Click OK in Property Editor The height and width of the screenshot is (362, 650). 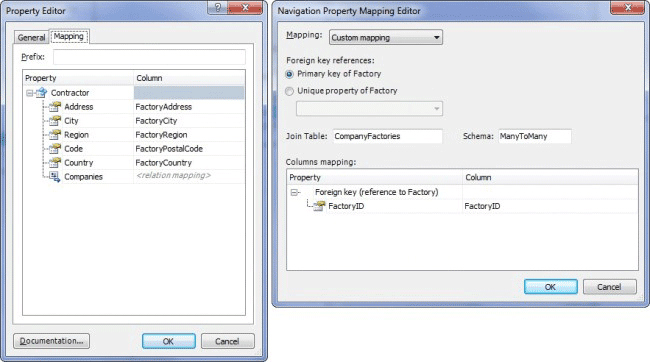click(168, 341)
